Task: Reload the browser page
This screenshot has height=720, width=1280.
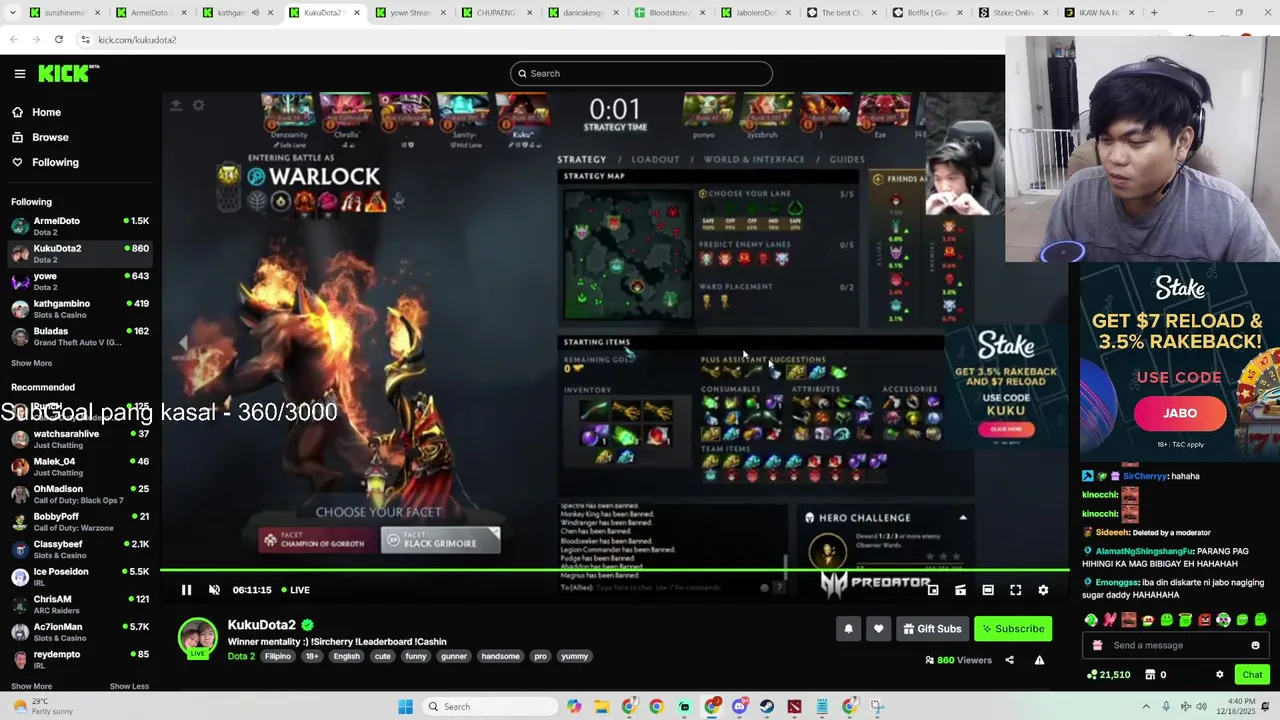Action: pyautogui.click(x=59, y=39)
